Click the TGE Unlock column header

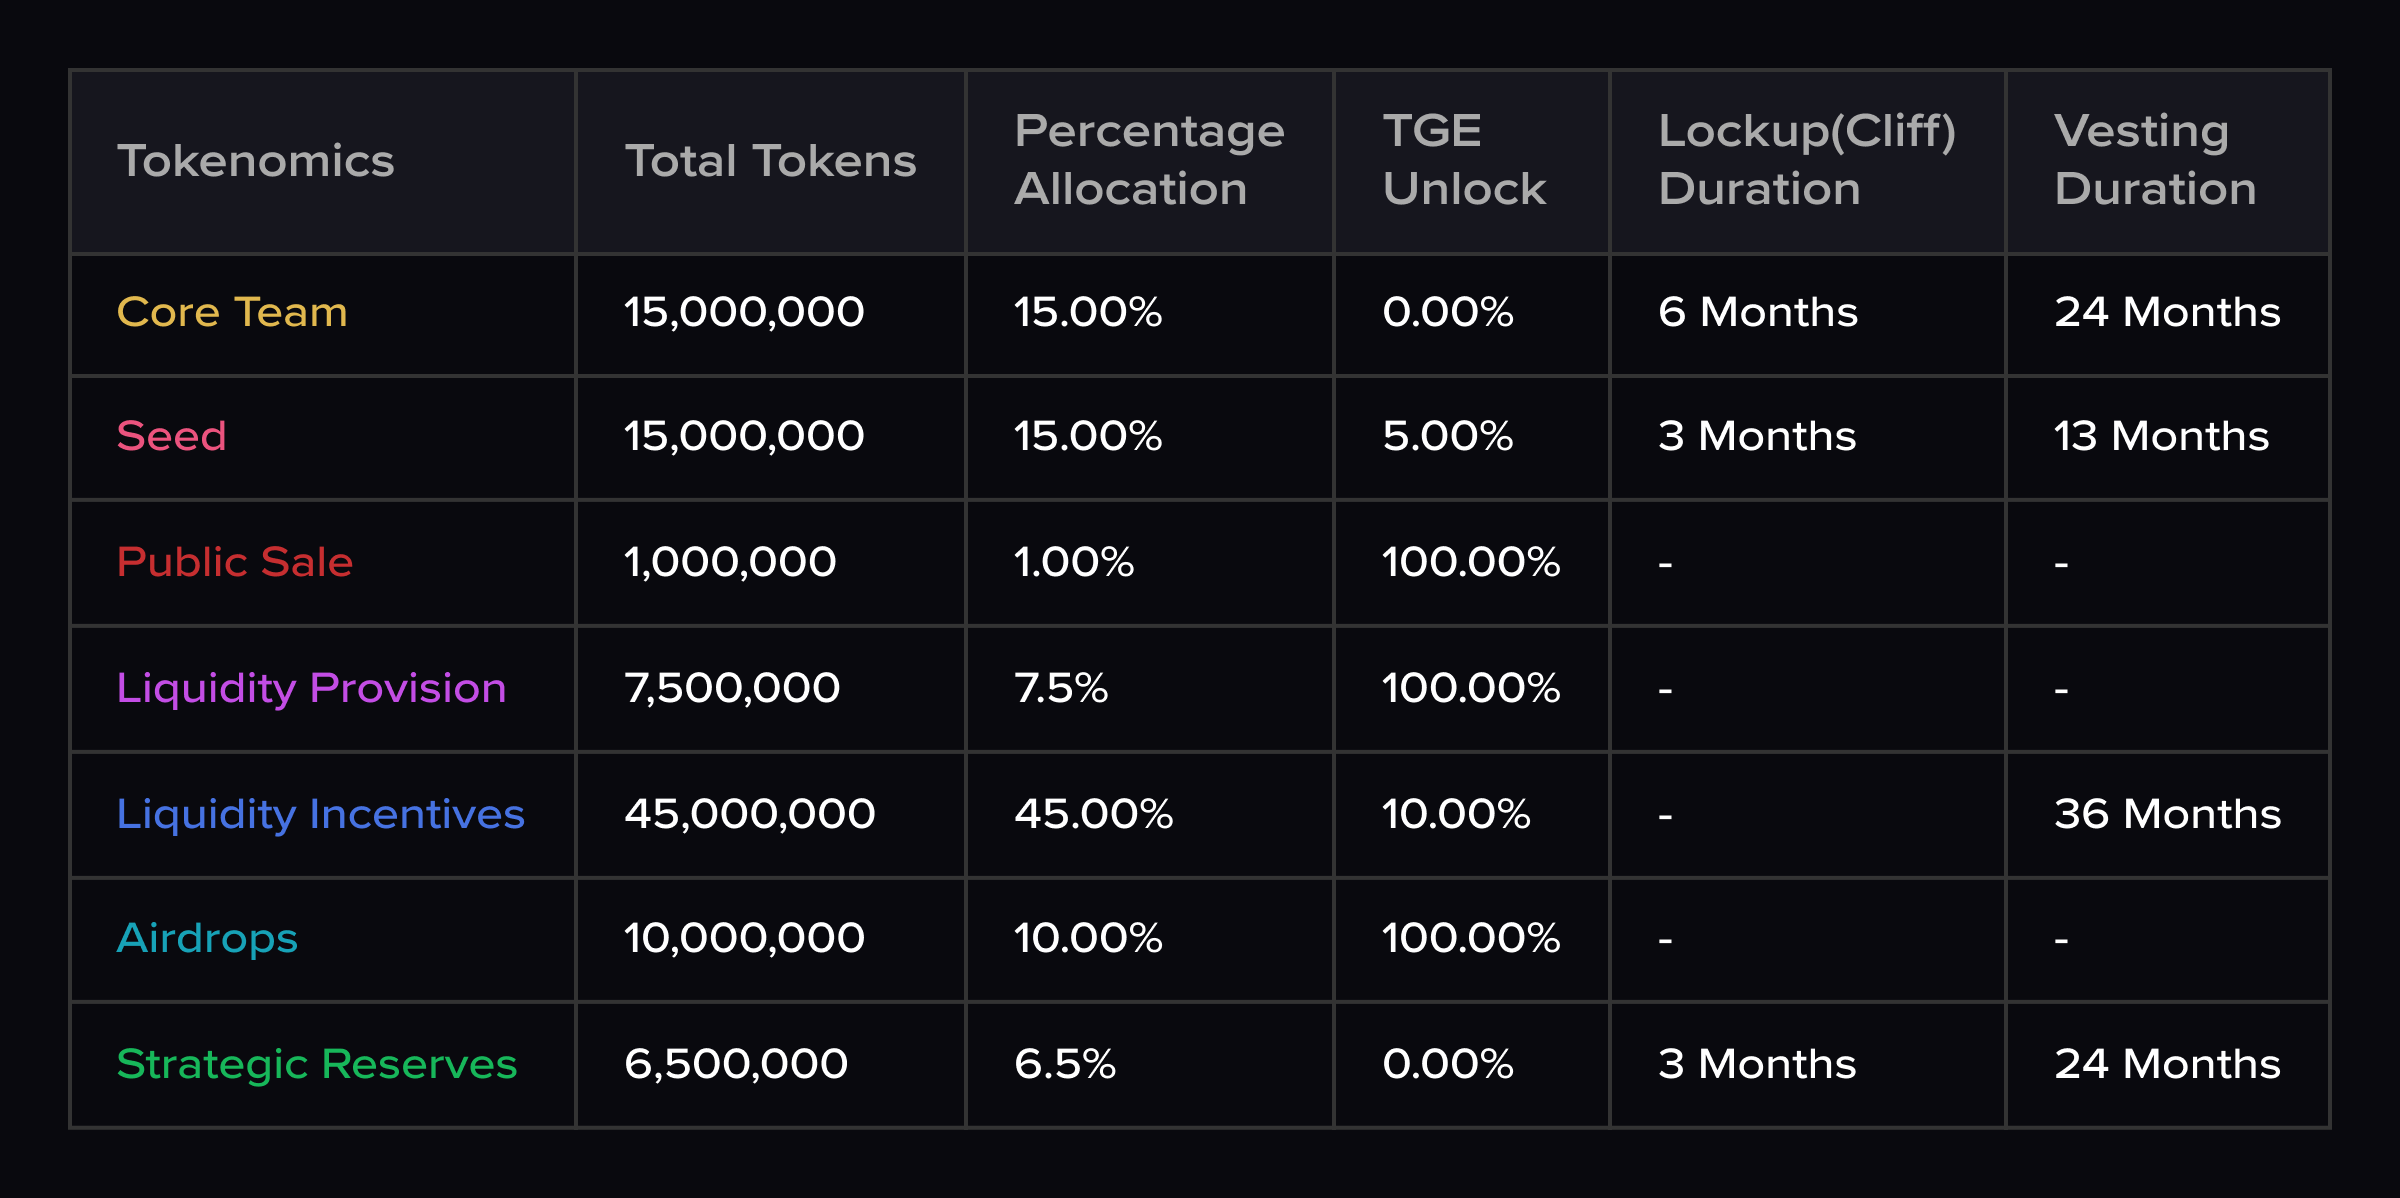pyautogui.click(x=1464, y=160)
